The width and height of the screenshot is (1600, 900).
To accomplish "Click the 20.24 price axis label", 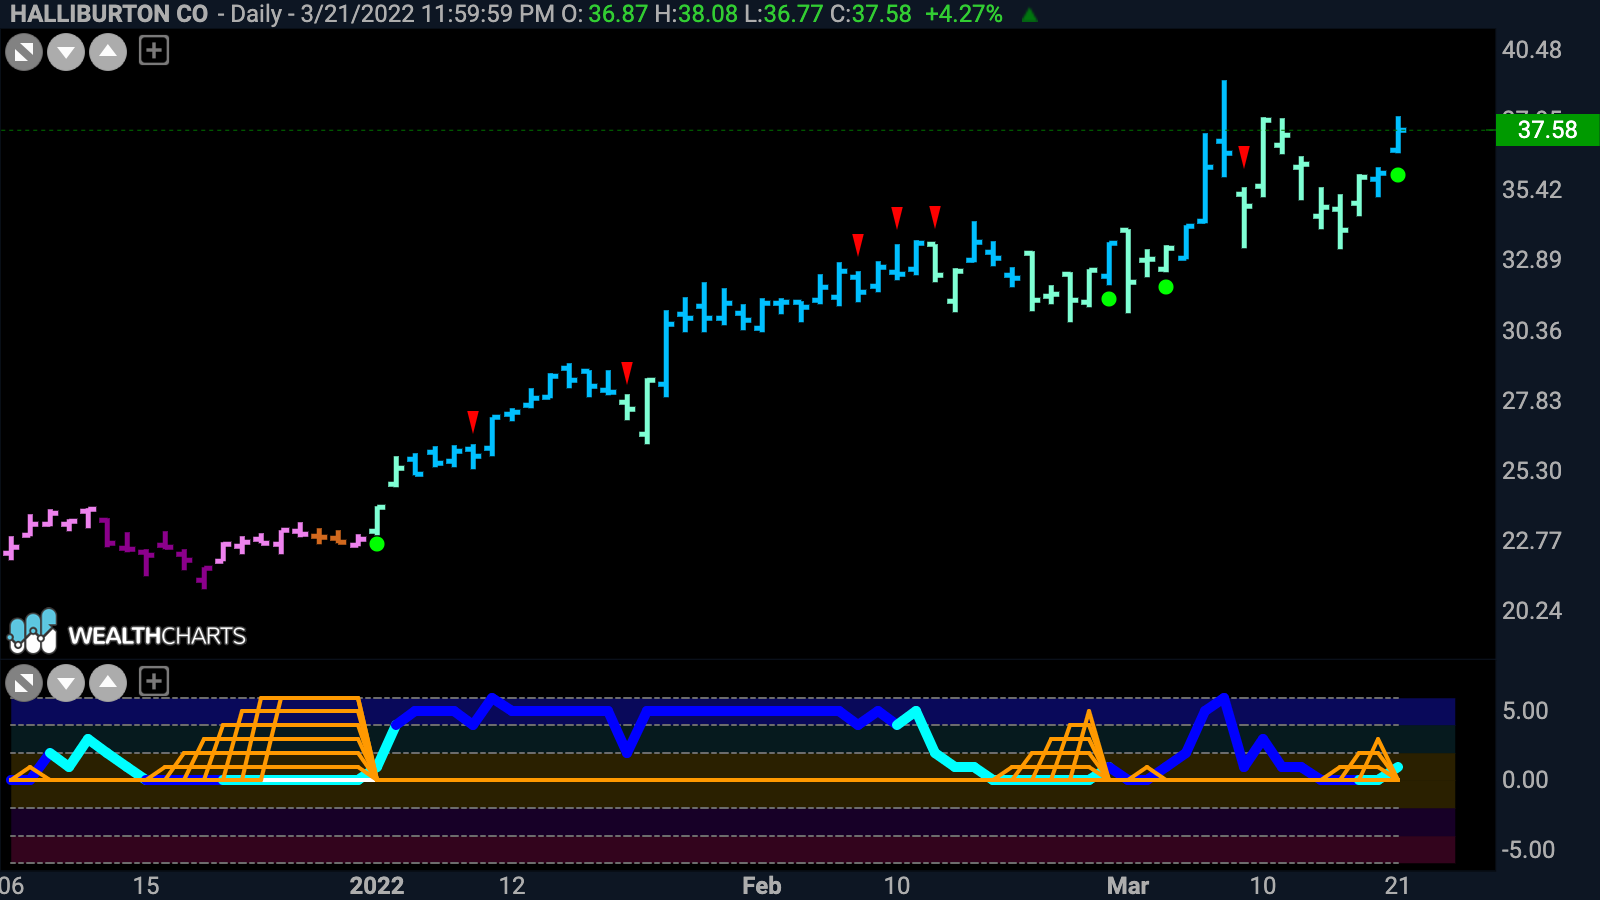I will click(x=1532, y=611).
